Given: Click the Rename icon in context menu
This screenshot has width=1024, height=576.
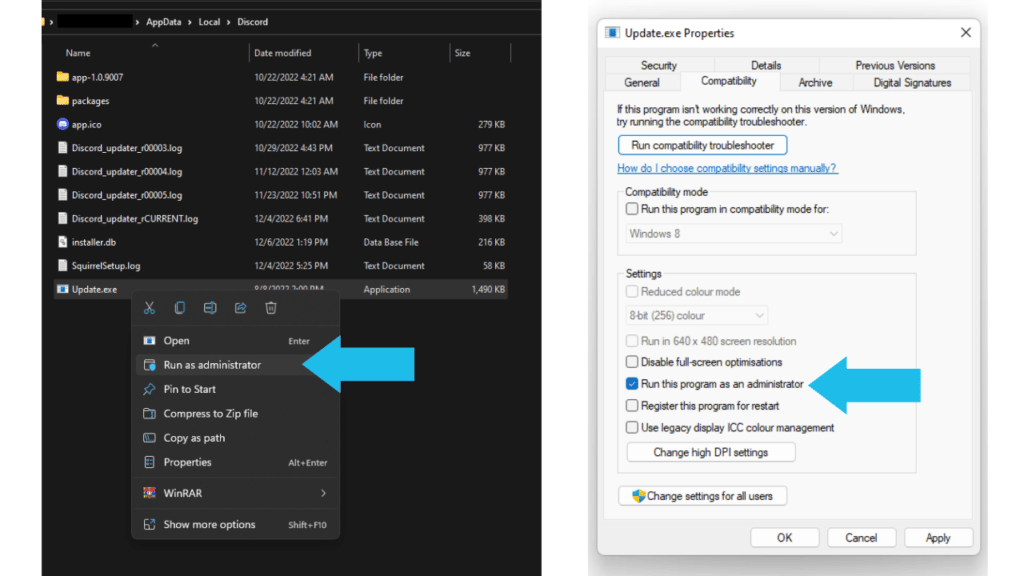Looking at the screenshot, I should click(210, 308).
